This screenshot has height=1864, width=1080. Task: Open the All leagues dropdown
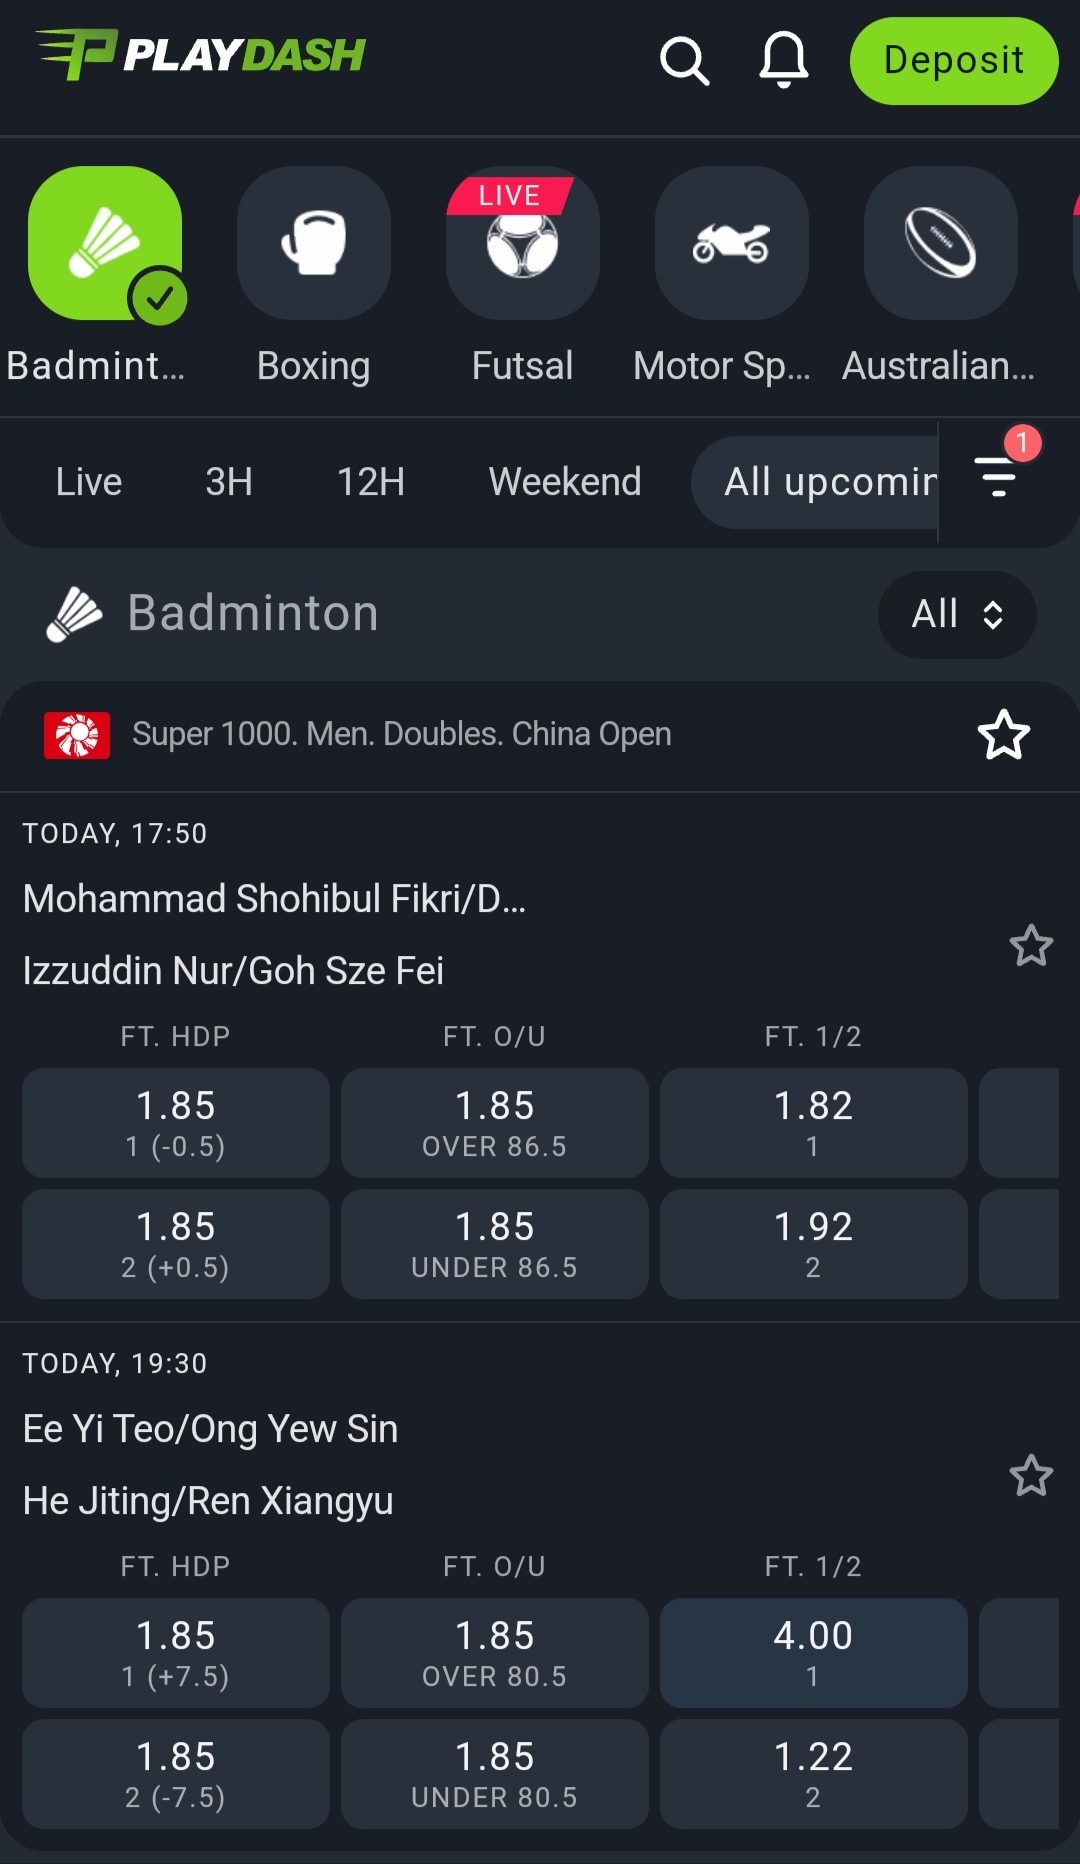pyautogui.click(x=956, y=614)
